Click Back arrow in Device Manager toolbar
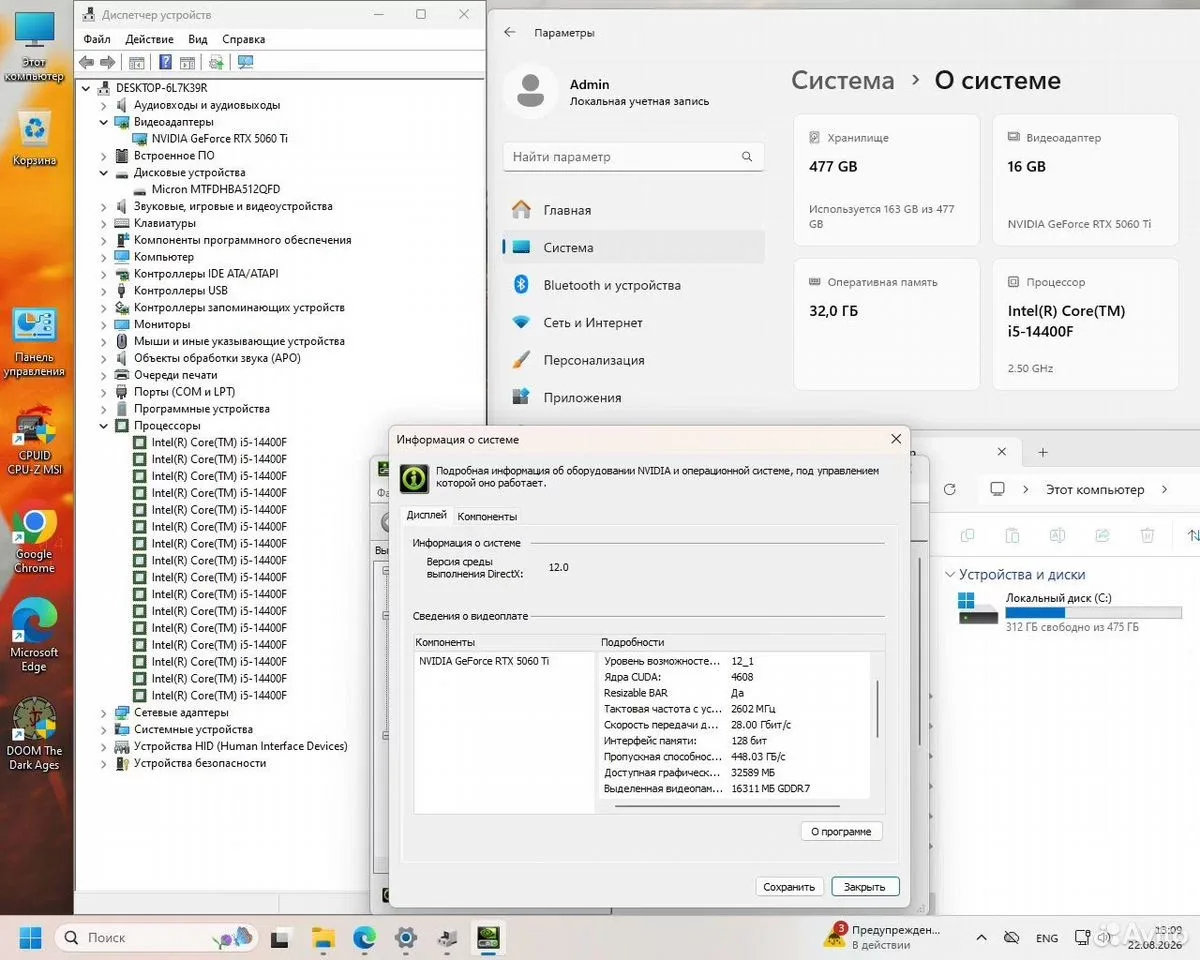Image resolution: width=1200 pixels, height=960 pixels. pos(87,62)
